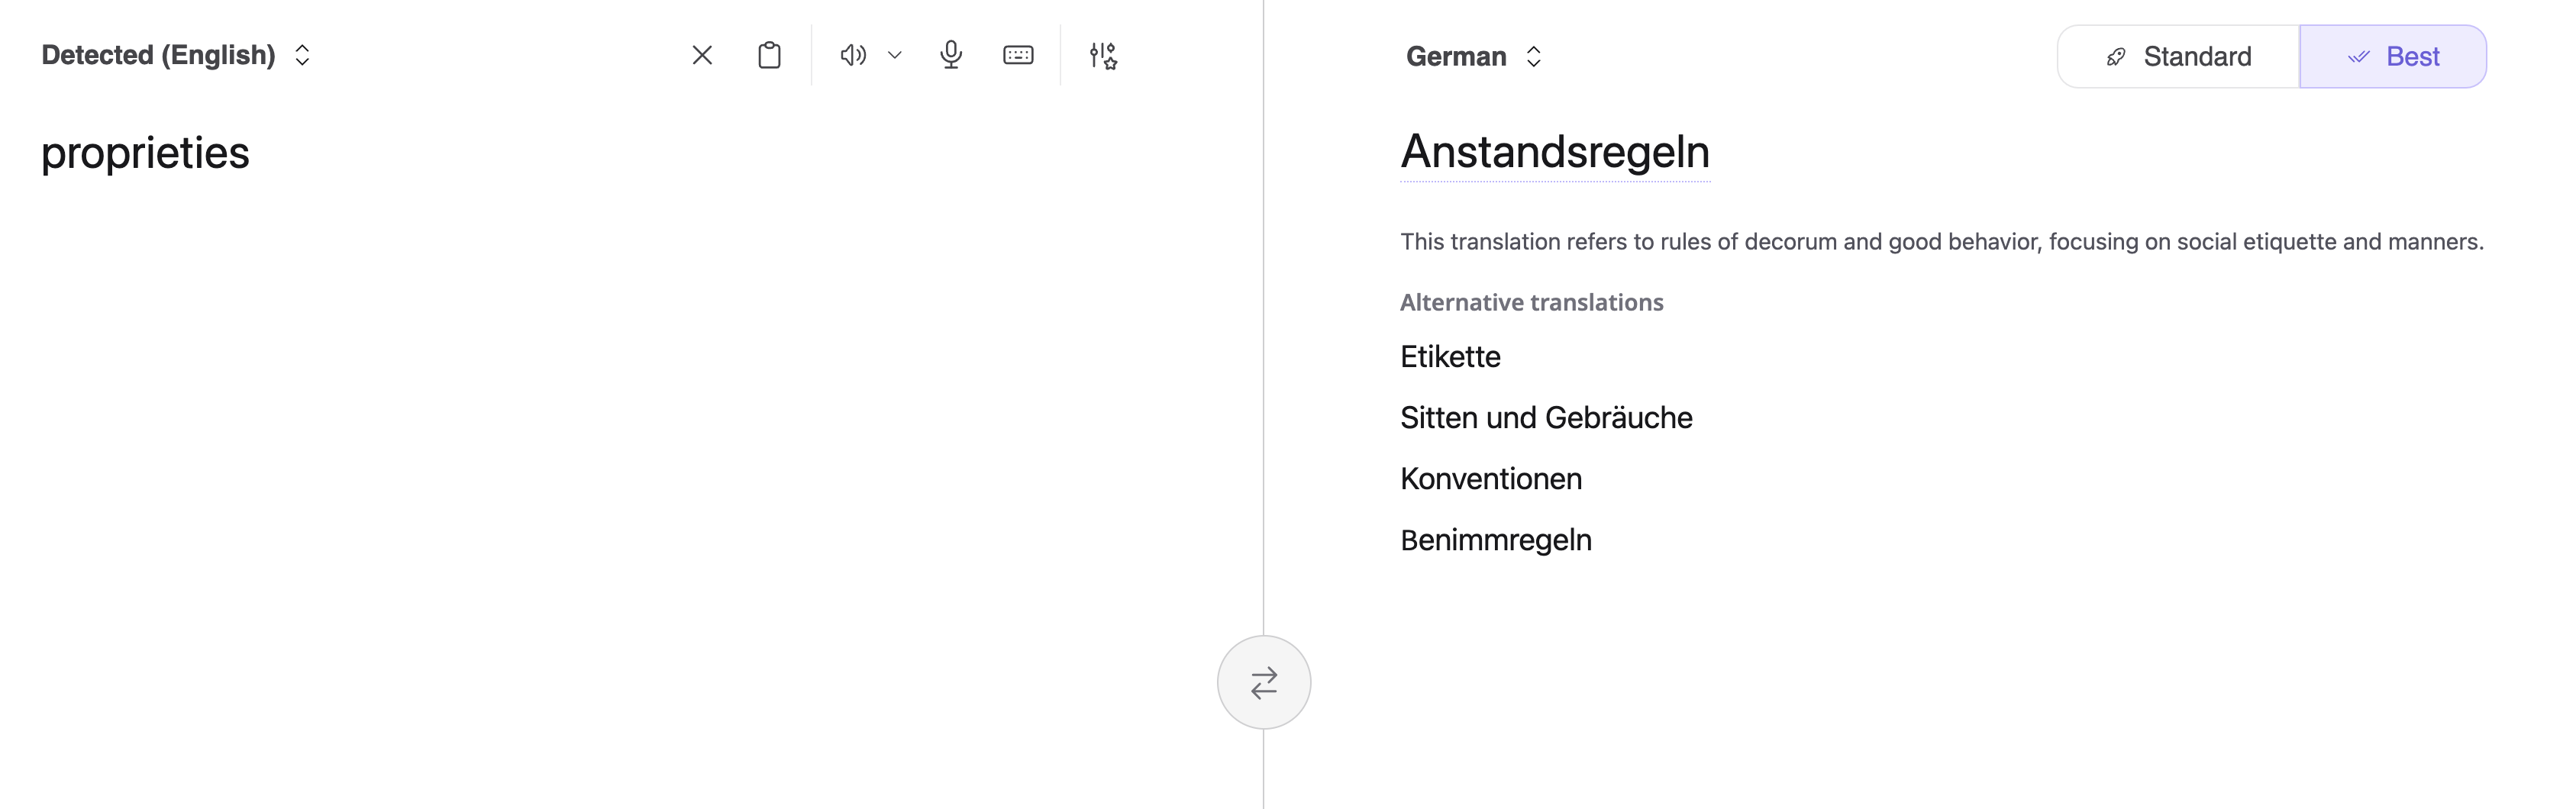Click the paste from clipboard icon

click(x=768, y=55)
